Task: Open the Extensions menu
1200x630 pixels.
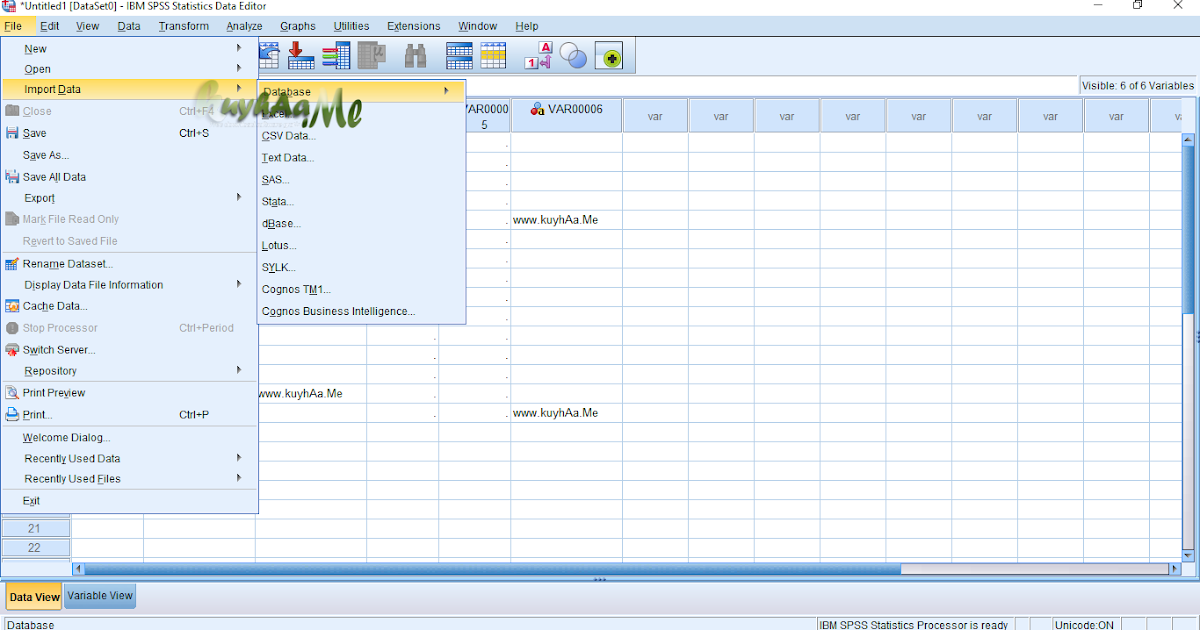Action: [414, 26]
